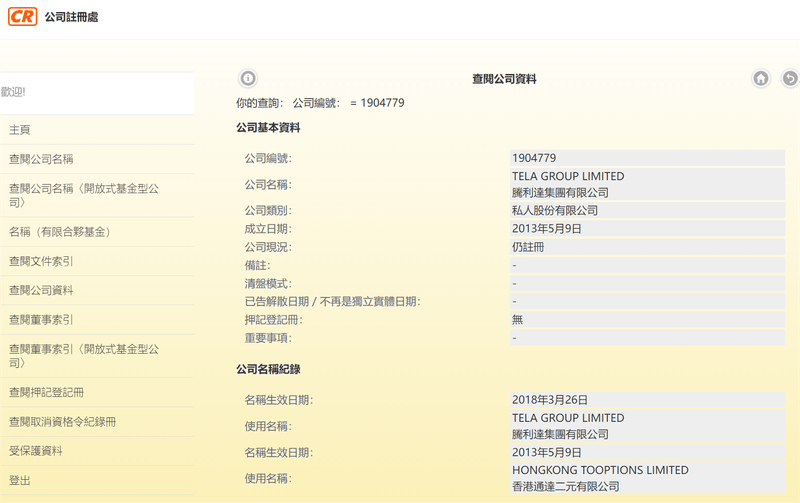Click the 查閱公司資料 page heading

click(504, 79)
